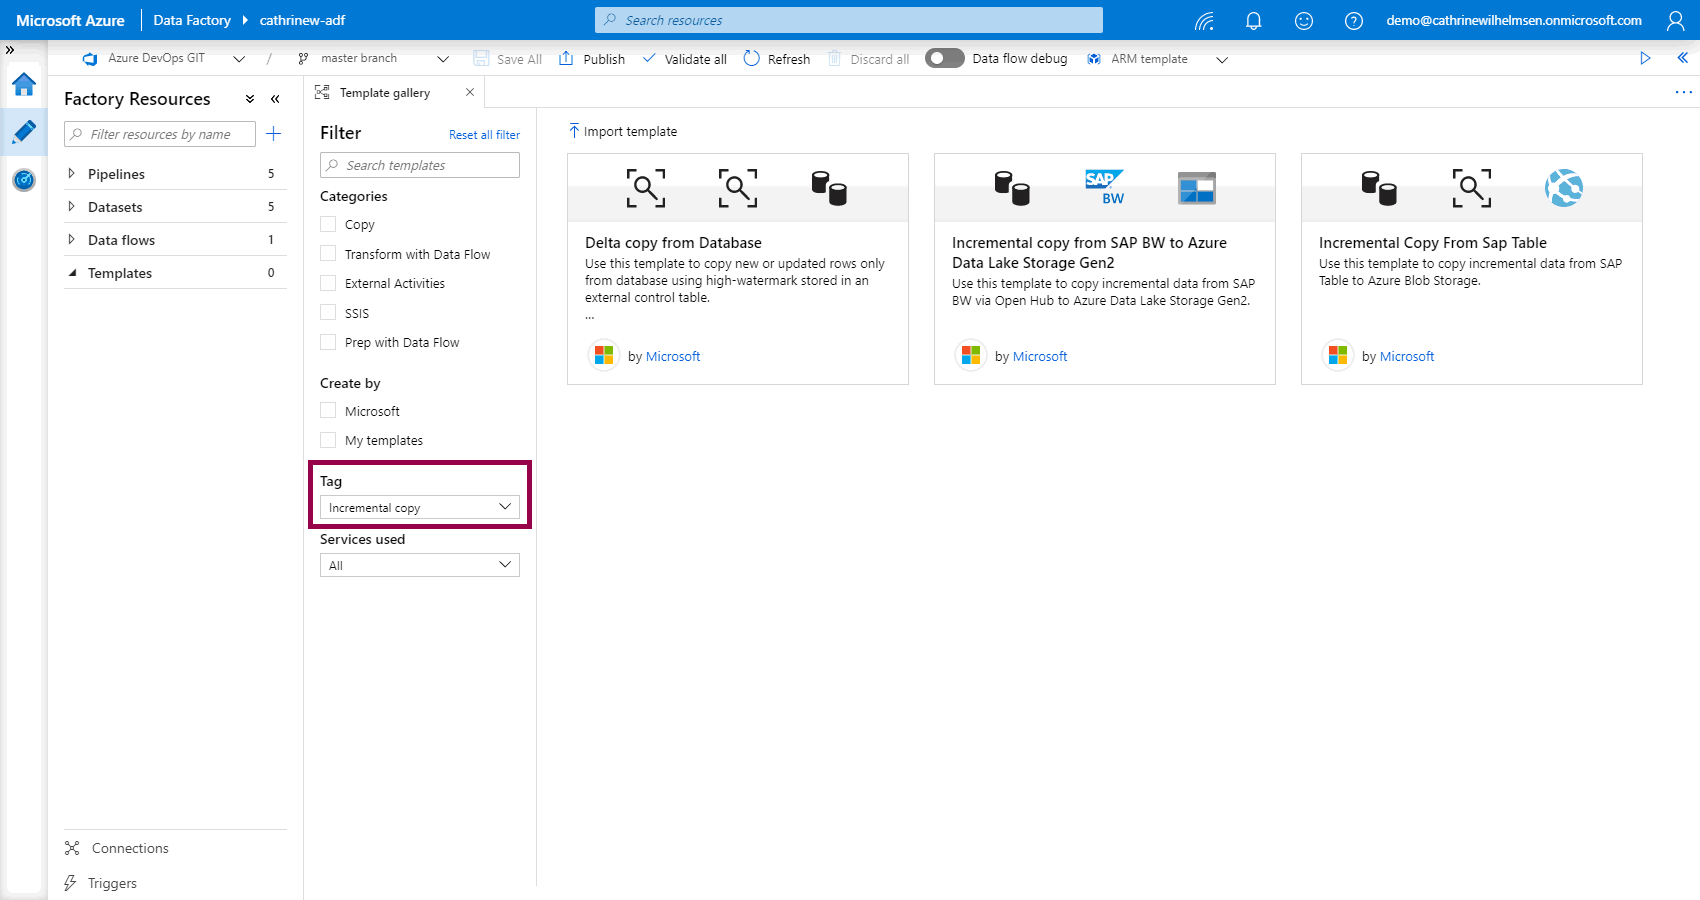Image resolution: width=1700 pixels, height=900 pixels.
Task: Click the Home icon in left sidebar
Action: (23, 85)
